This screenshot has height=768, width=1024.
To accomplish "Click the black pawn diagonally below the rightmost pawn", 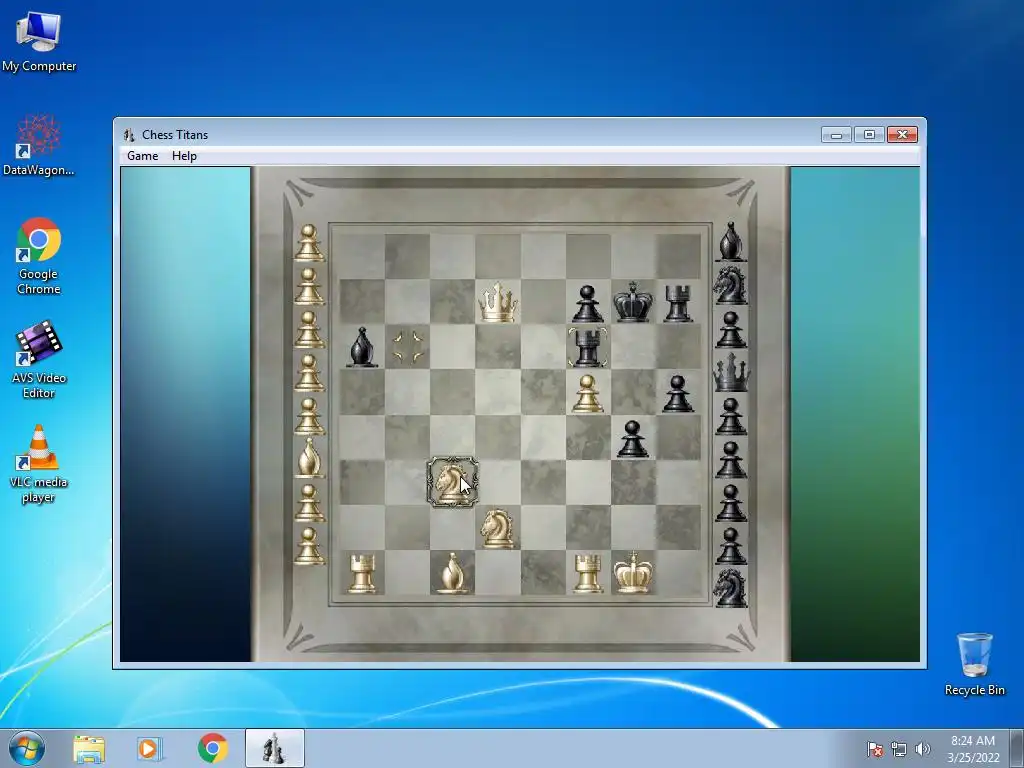I will pos(632,438).
